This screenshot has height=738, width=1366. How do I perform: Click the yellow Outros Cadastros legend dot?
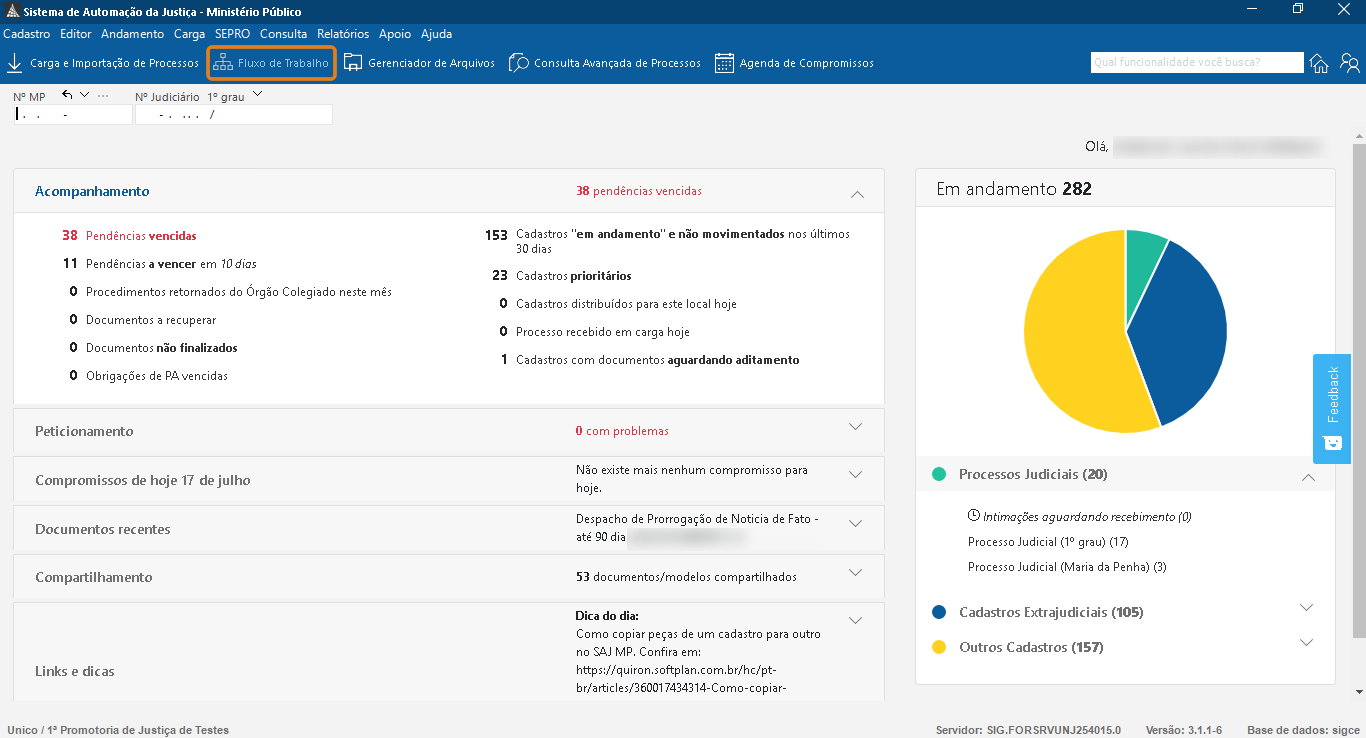tap(939, 647)
